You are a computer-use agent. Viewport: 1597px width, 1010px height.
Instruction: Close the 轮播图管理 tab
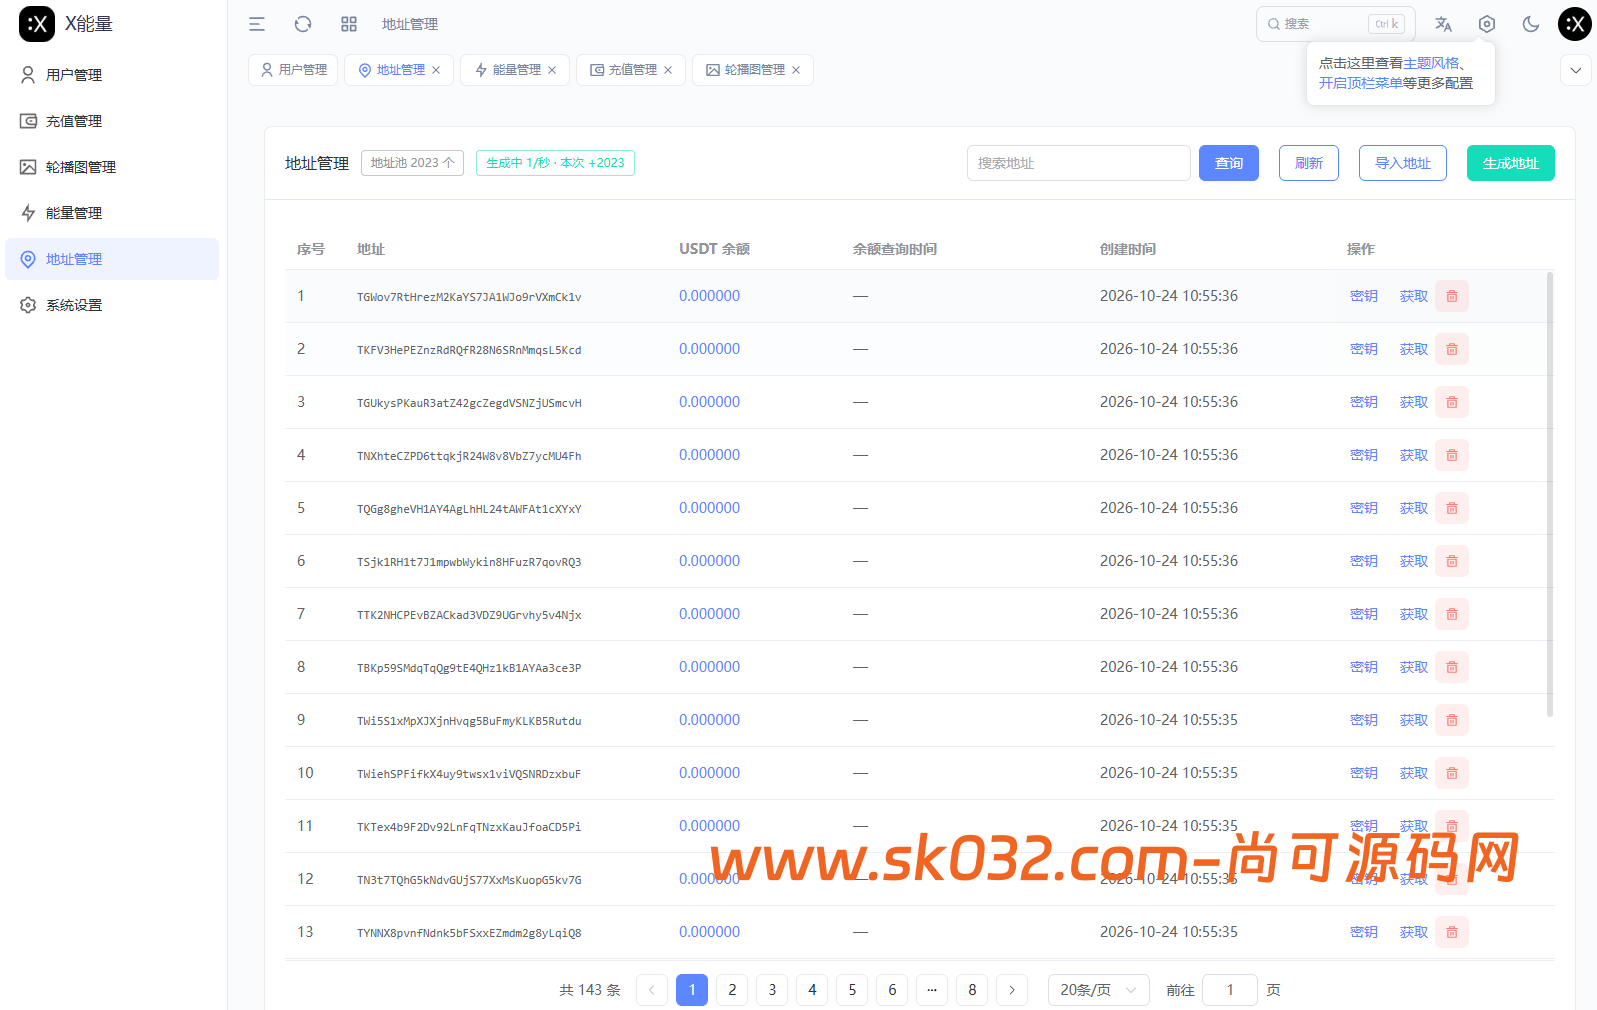796,70
